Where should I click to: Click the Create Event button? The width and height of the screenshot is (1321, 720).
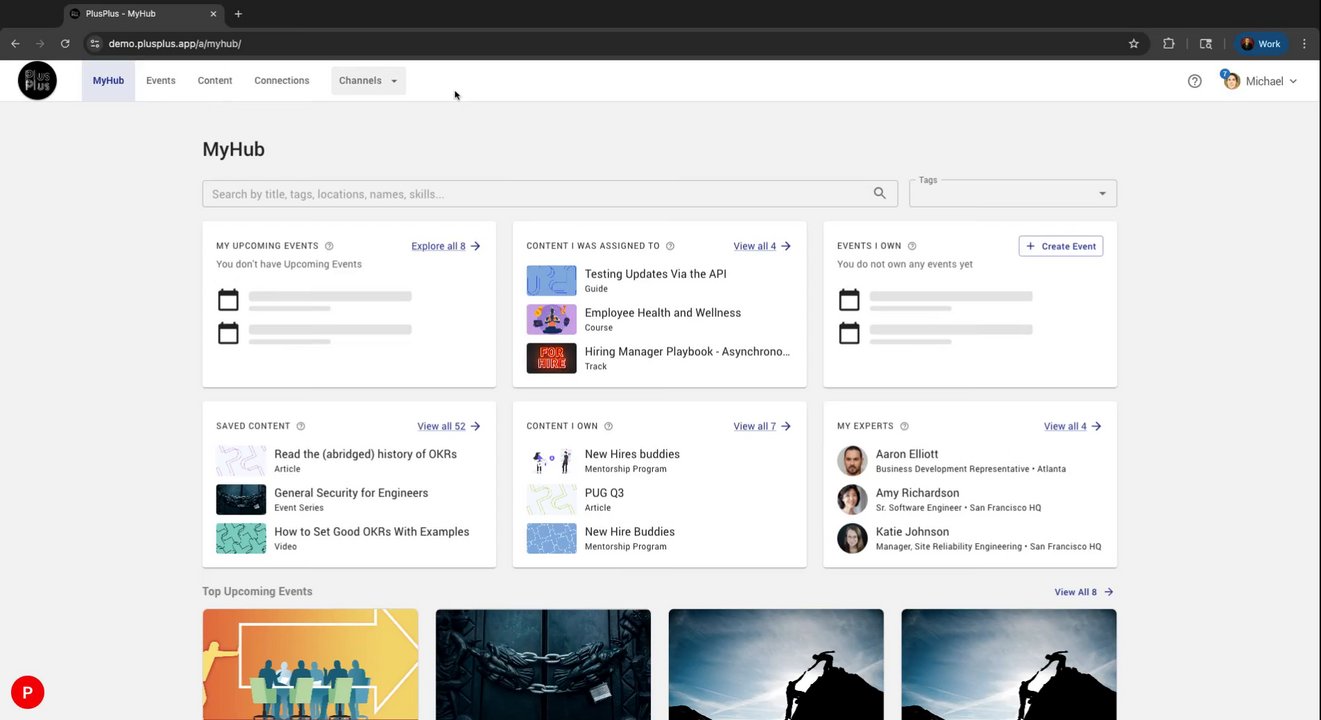1061,246
